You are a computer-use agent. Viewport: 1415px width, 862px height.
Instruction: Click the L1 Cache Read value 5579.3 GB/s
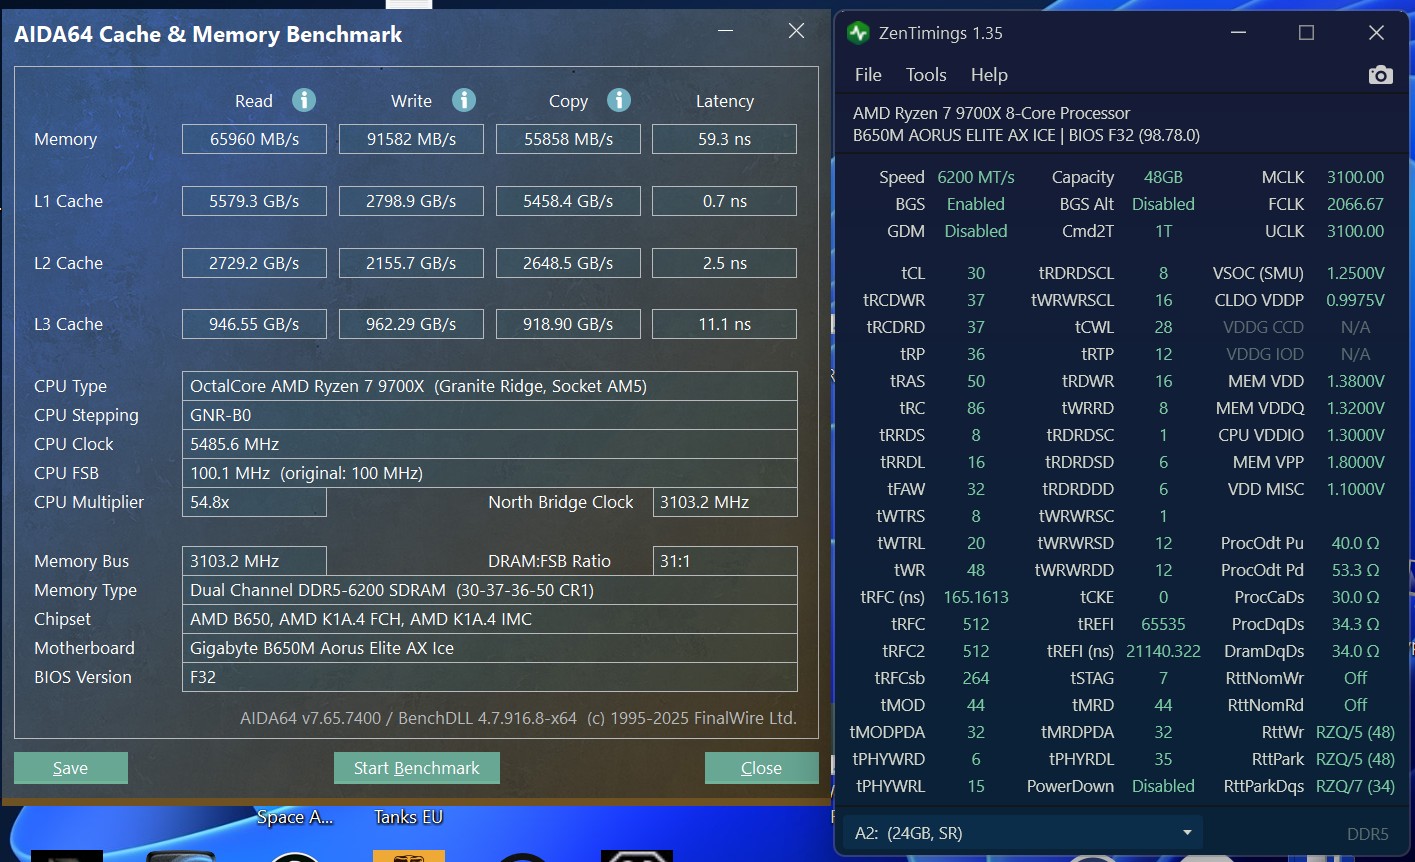[x=254, y=201]
